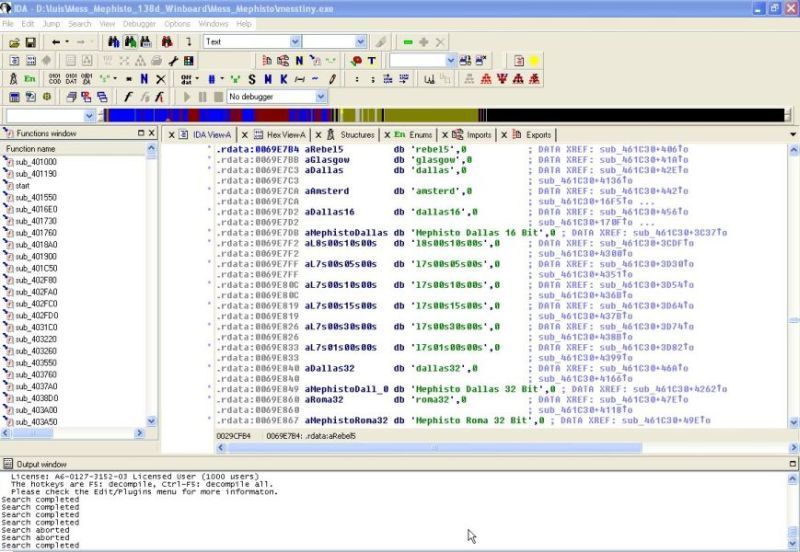Expand the hash number format dropdown arrow
Viewport: 800px width, 552px height.
point(222,79)
